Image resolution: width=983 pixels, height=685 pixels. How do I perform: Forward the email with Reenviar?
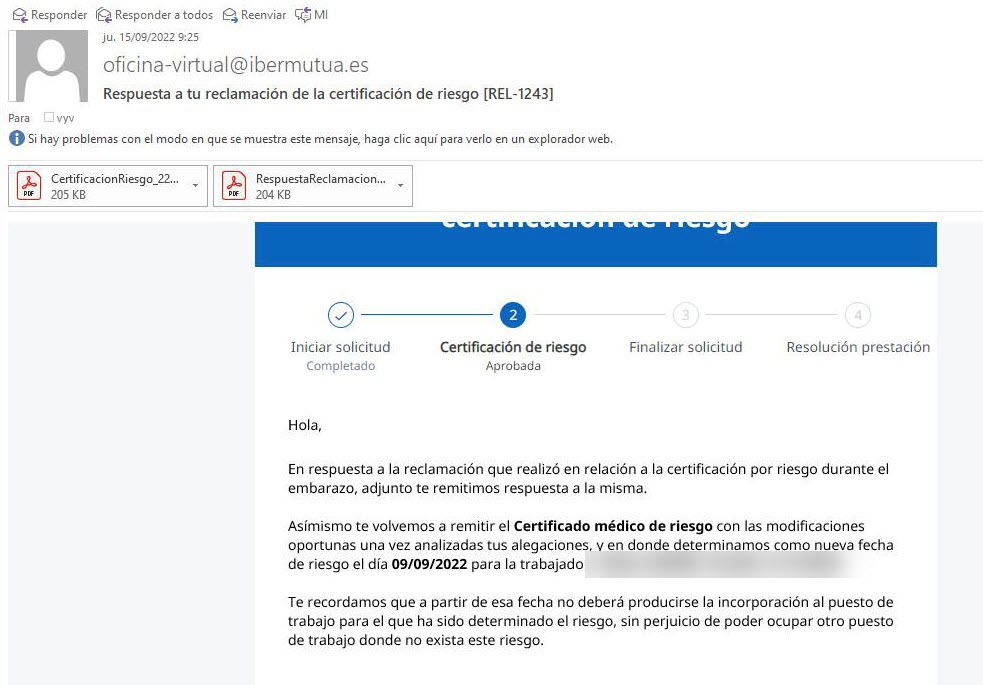pos(254,15)
